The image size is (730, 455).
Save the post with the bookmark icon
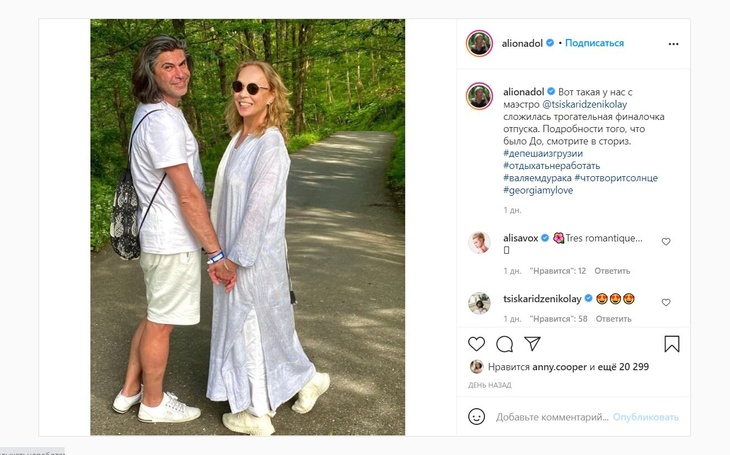(672, 344)
